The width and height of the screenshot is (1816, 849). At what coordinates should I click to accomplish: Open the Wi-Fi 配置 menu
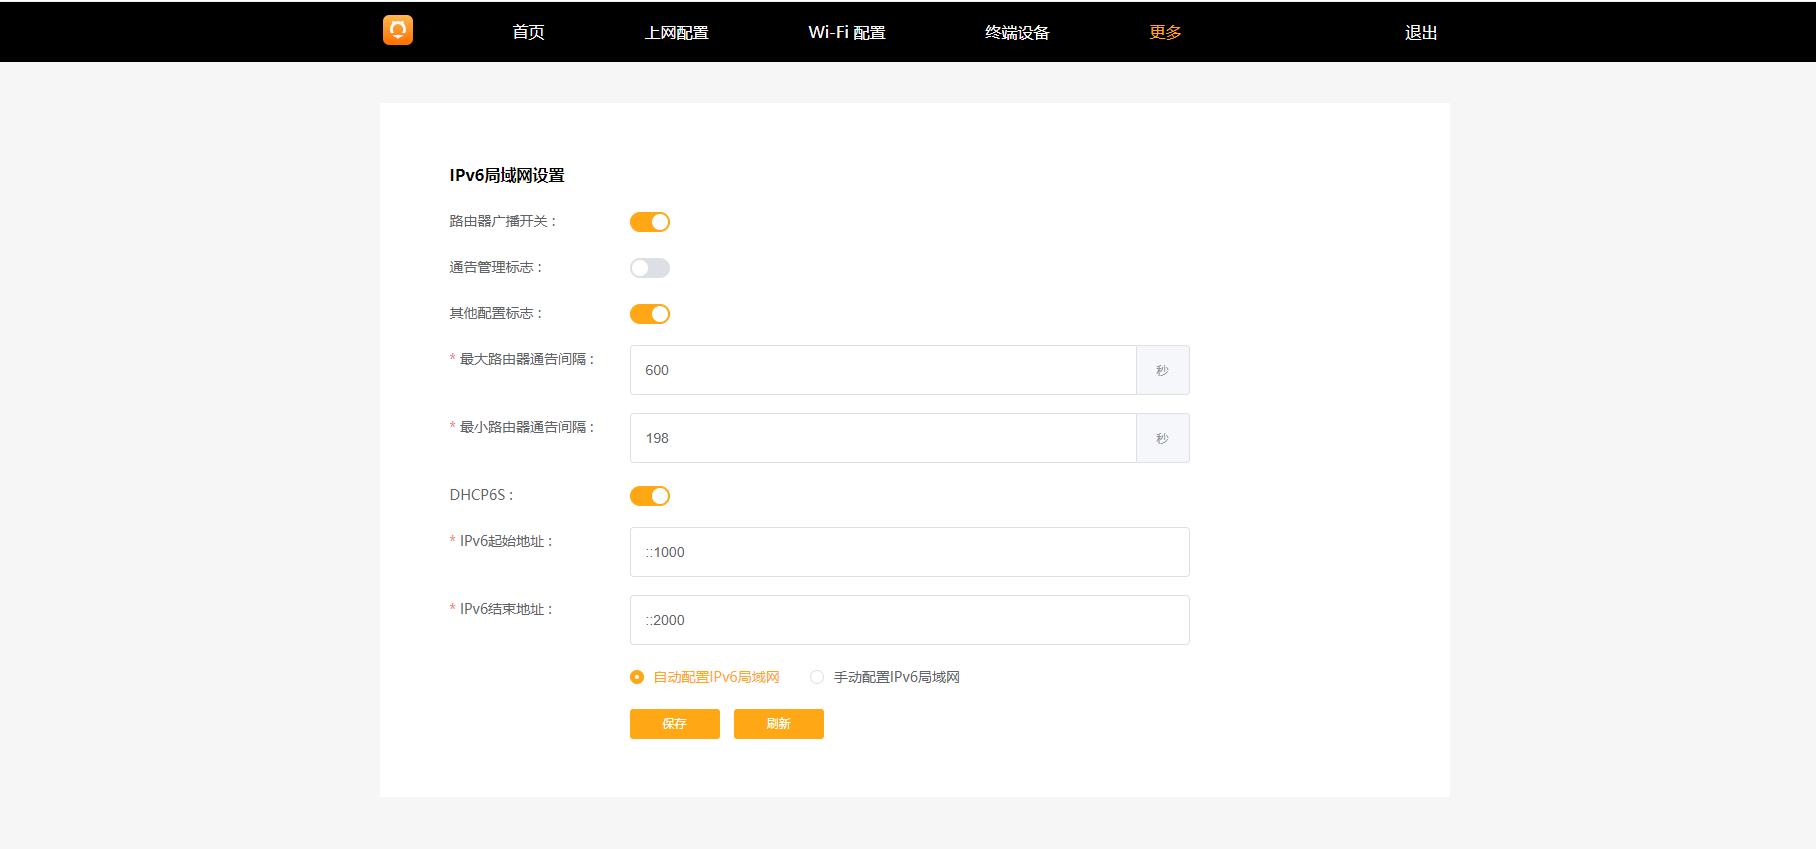coord(847,32)
